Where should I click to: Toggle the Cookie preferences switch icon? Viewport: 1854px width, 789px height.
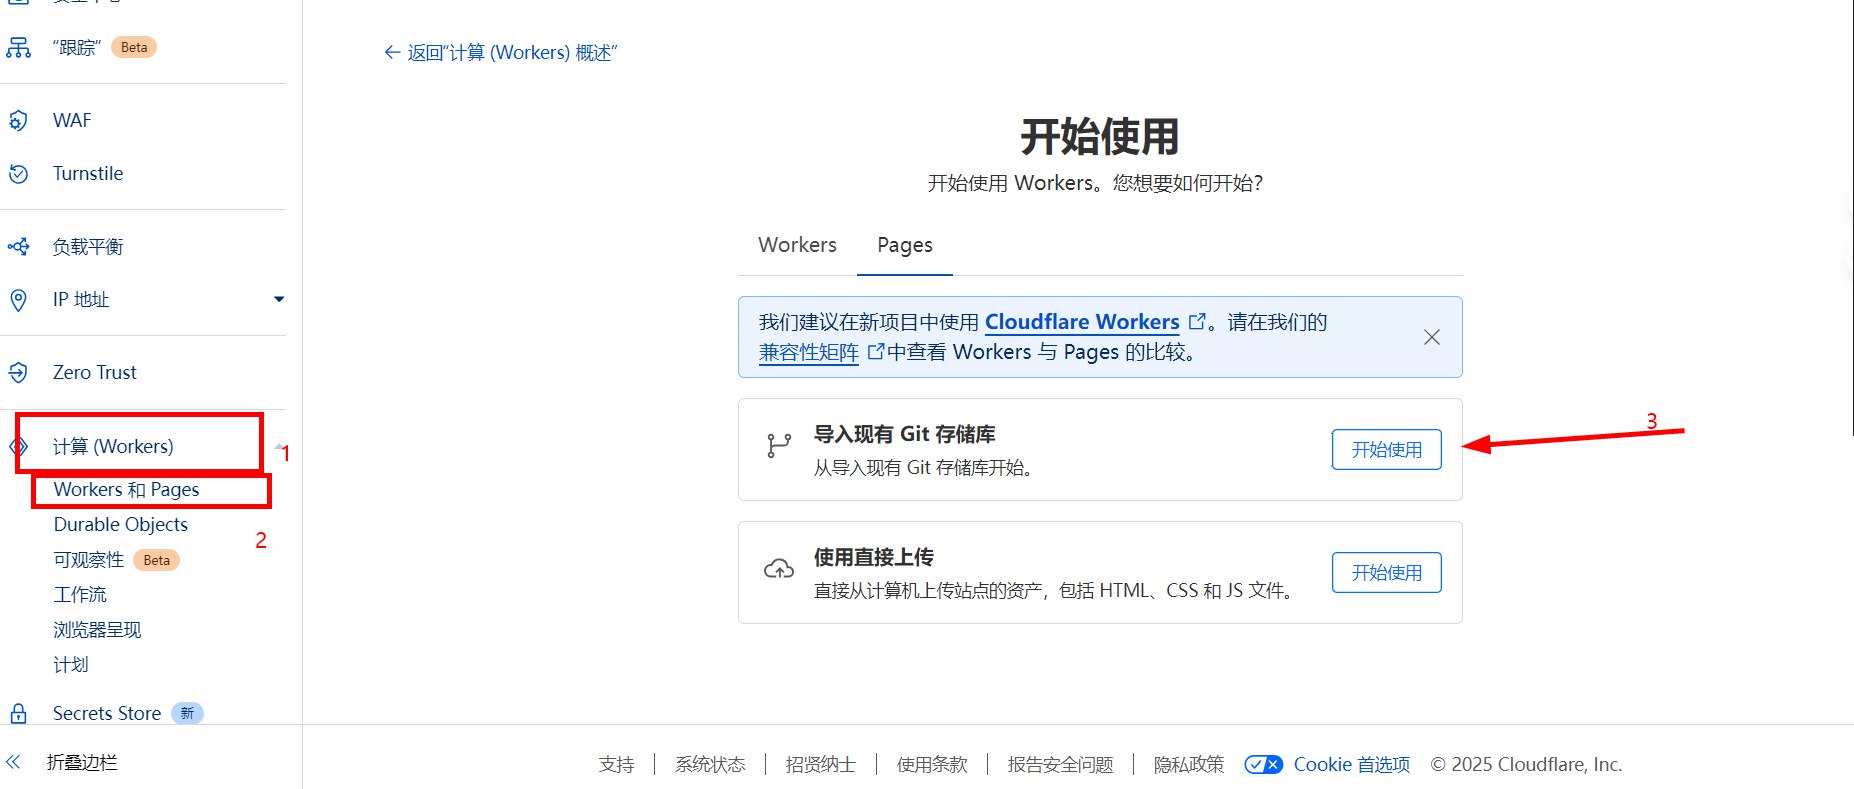(x=1264, y=764)
